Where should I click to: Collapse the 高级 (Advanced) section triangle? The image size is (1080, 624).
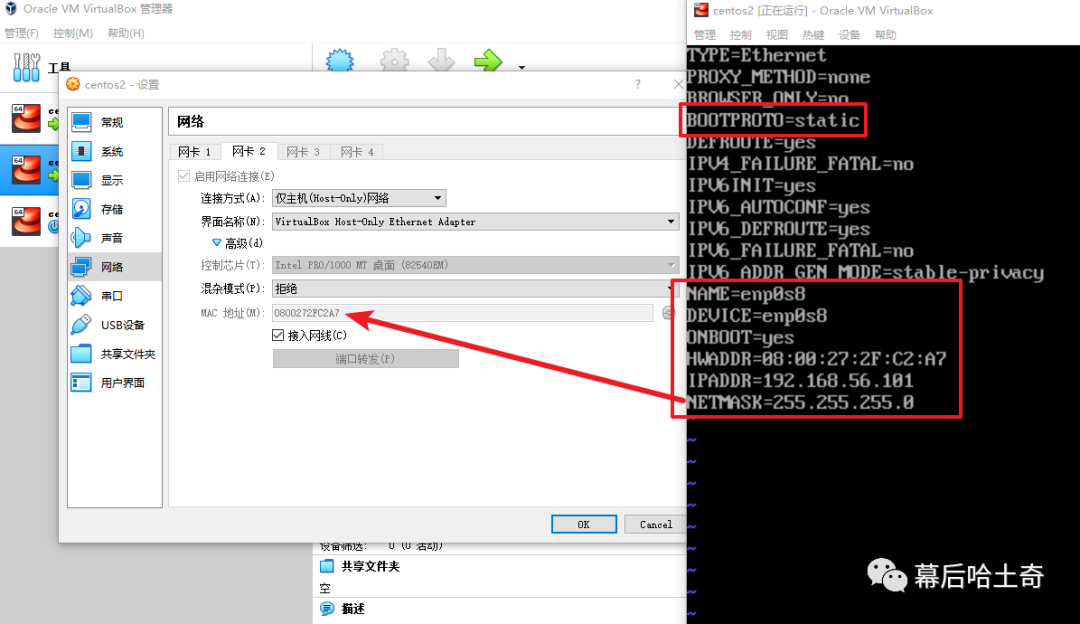pyautogui.click(x=216, y=243)
